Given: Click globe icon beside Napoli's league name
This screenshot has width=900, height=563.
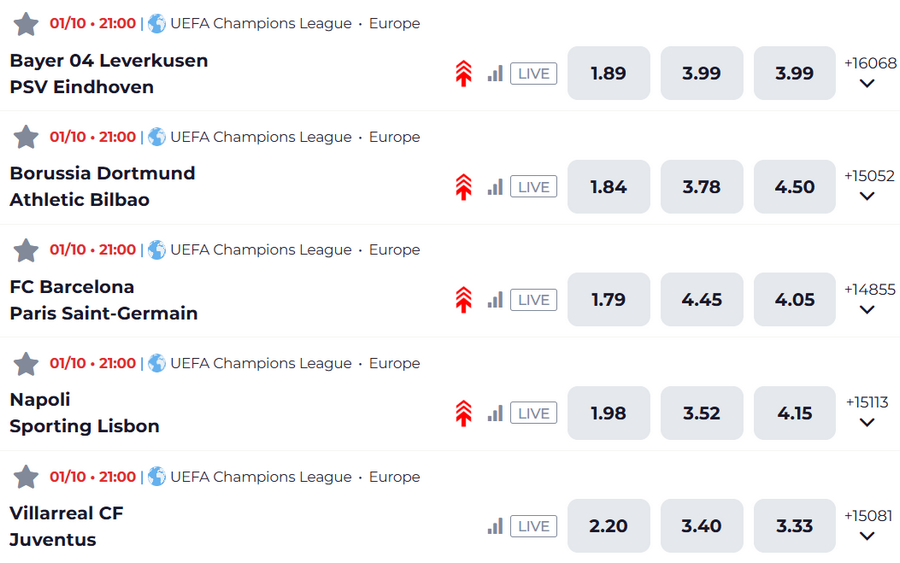Looking at the screenshot, I should click(157, 363).
